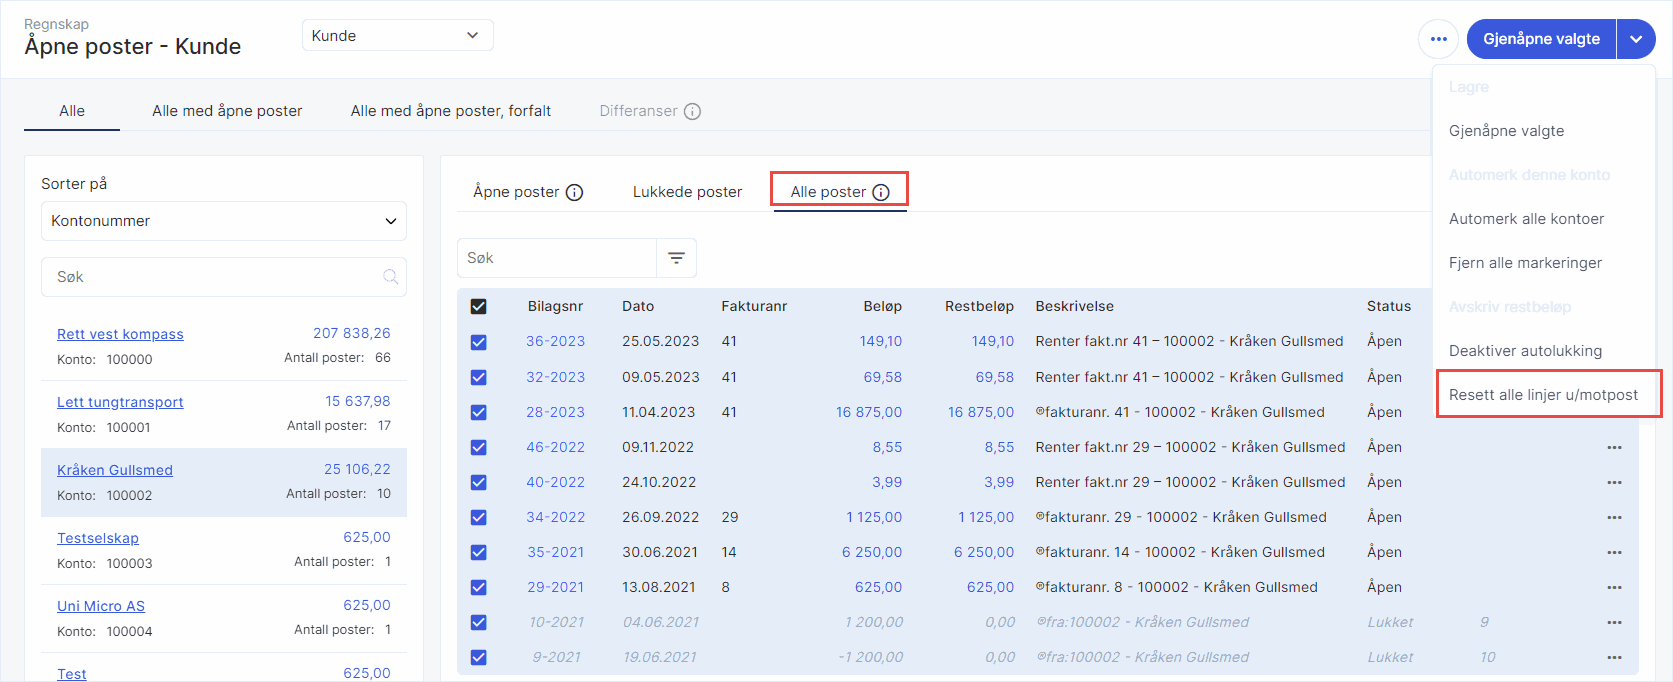1673x682 pixels.
Task: Choose 'Automerk alle kontoer' from menu
Action: point(1526,219)
